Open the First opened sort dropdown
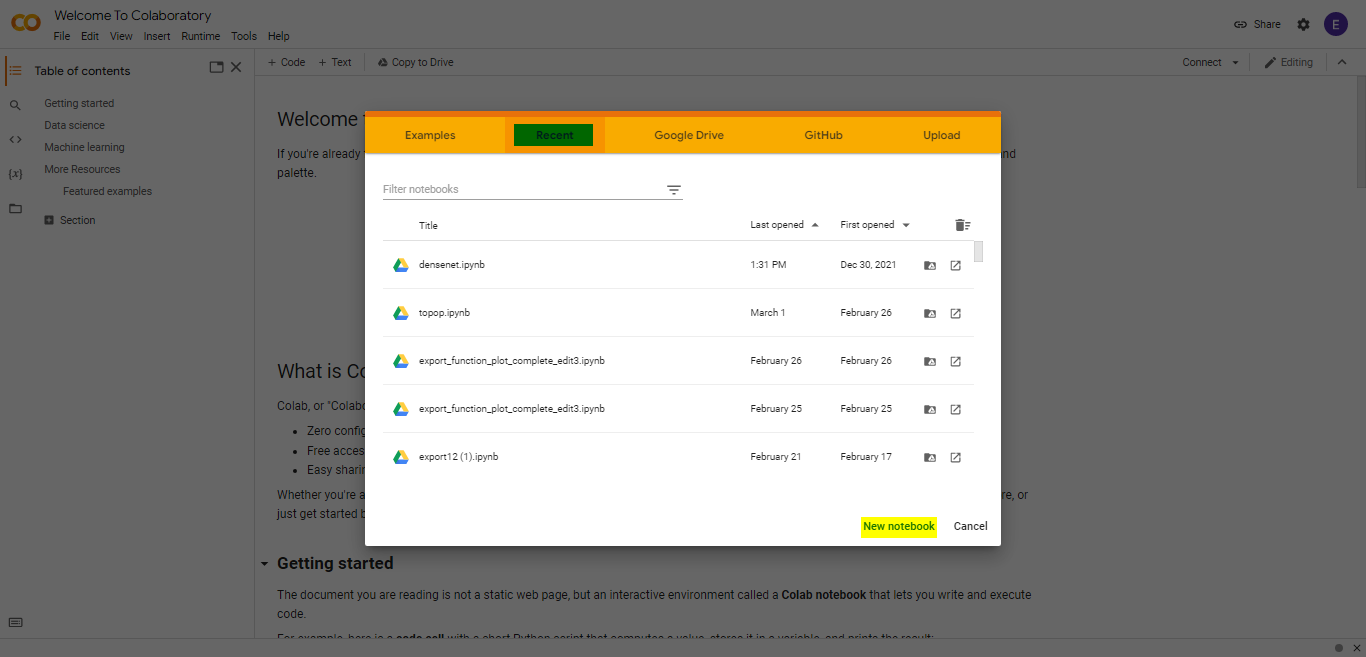 pos(907,224)
